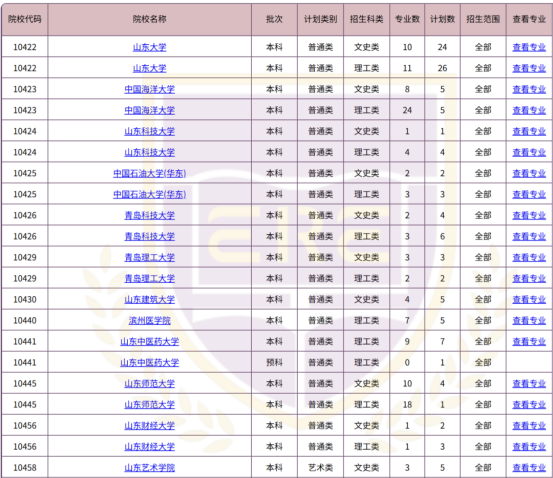The height and width of the screenshot is (478, 553).
Task: Open 中国石油大学(华东) link in 文史类 row
Action: click(x=149, y=173)
